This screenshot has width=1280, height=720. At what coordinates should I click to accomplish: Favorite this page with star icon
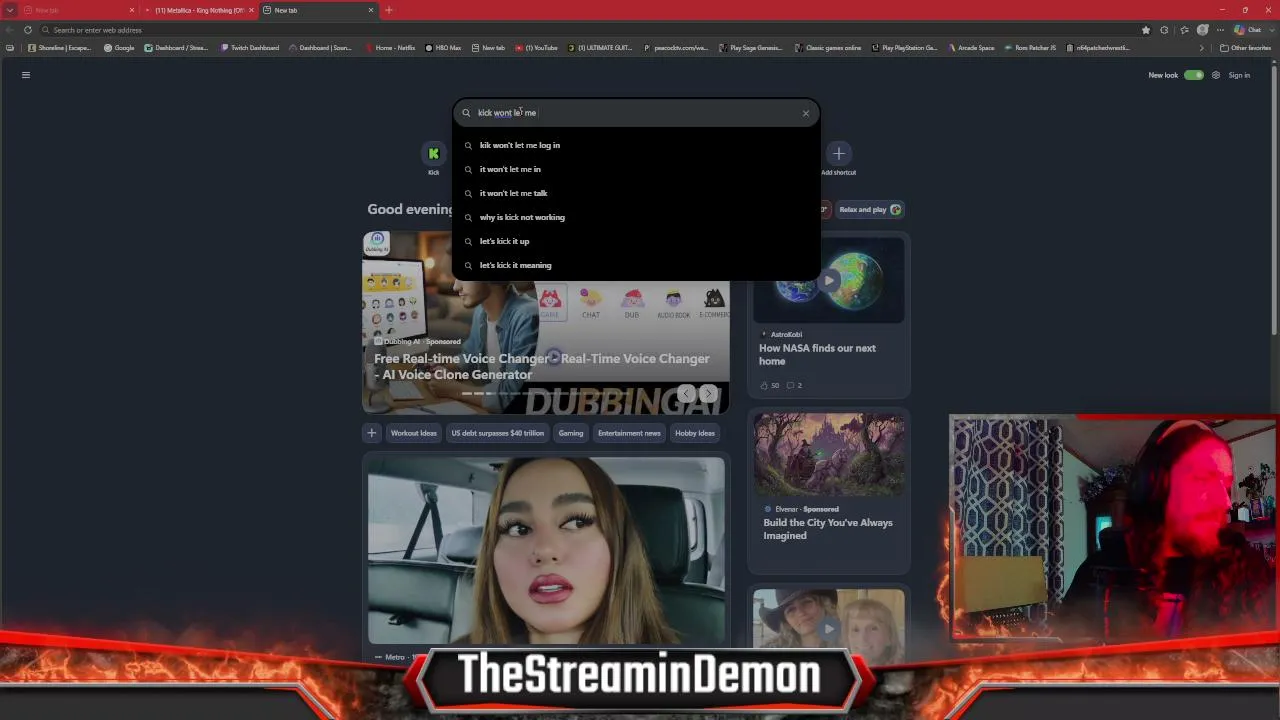point(1146,30)
